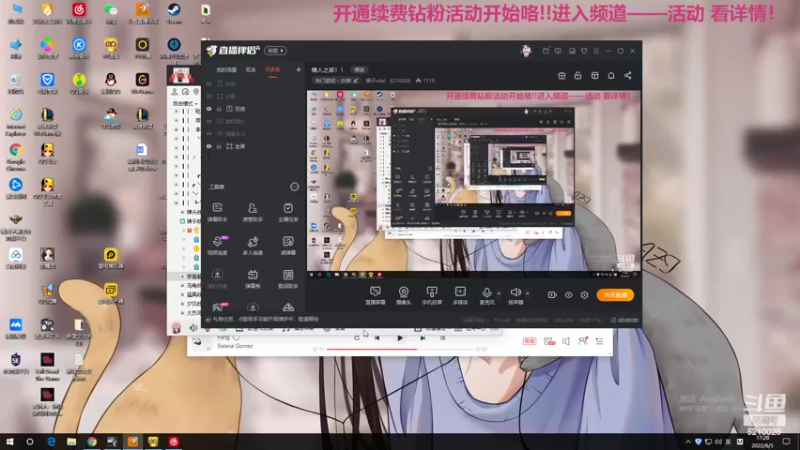Click the gift task notice in status bar

tap(262, 319)
